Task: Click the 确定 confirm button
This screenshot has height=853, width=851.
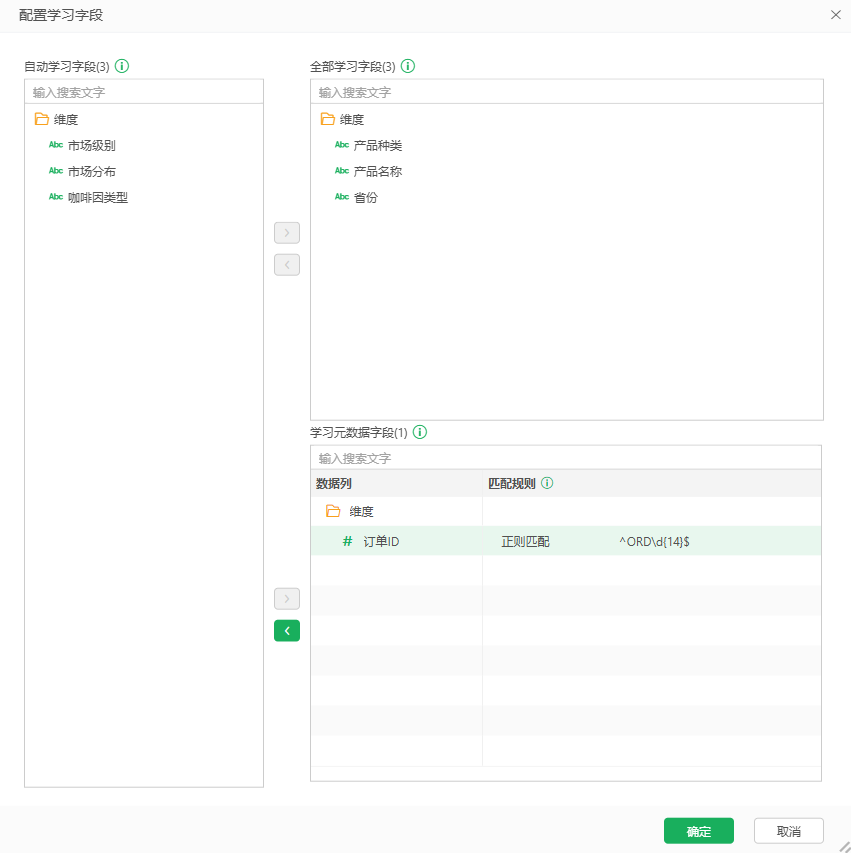Action: coord(698,831)
